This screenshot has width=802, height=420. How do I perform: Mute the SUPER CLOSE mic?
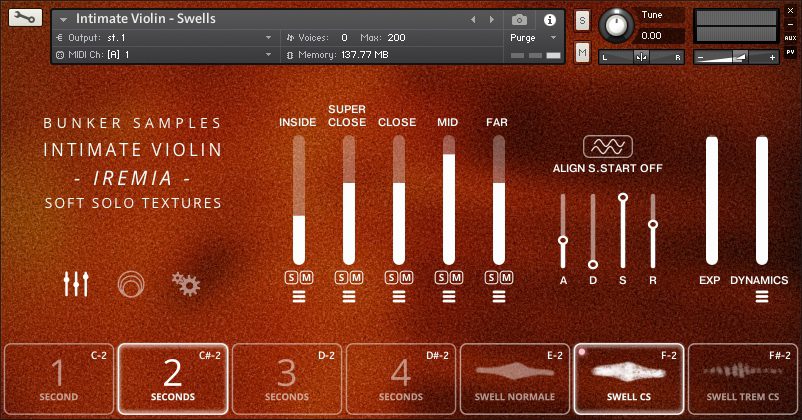coord(357,278)
